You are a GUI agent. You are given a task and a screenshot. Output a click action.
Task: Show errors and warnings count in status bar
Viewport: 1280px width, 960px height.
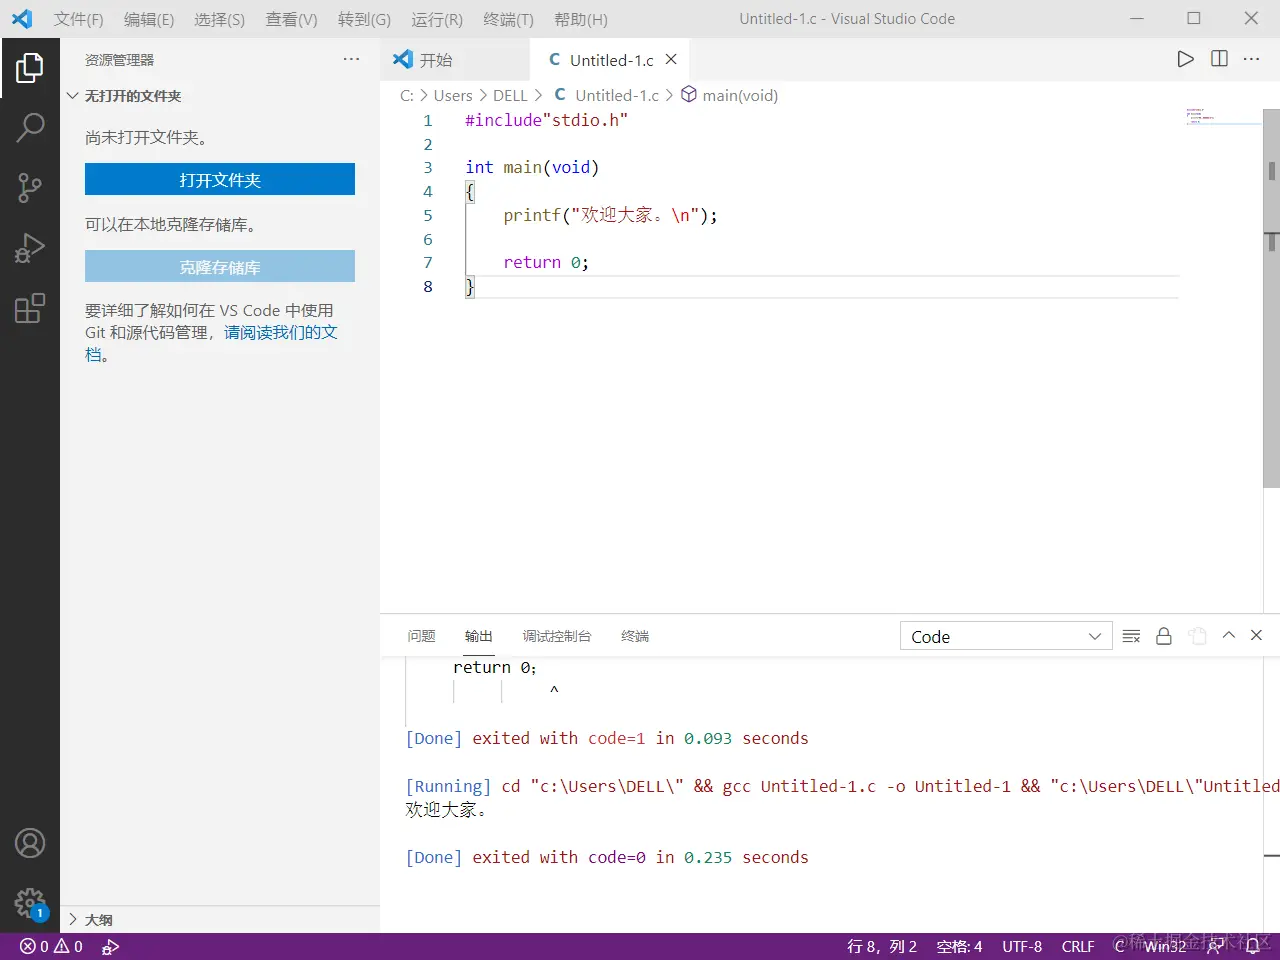coord(51,946)
